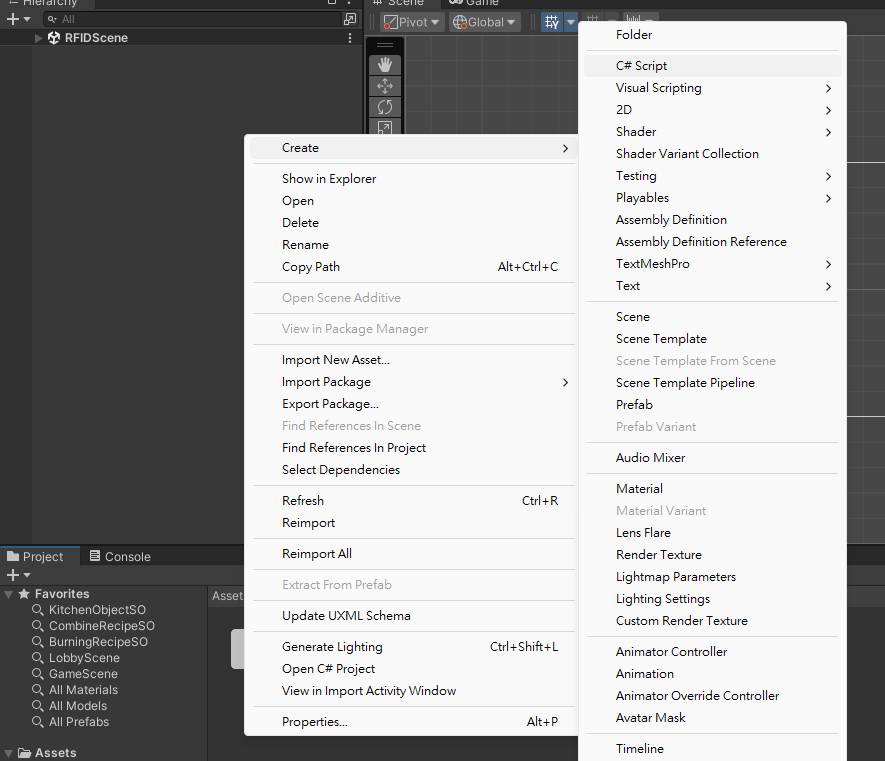885x761 pixels.
Task: Choose Delete from context menu
Action: (x=414, y=223)
